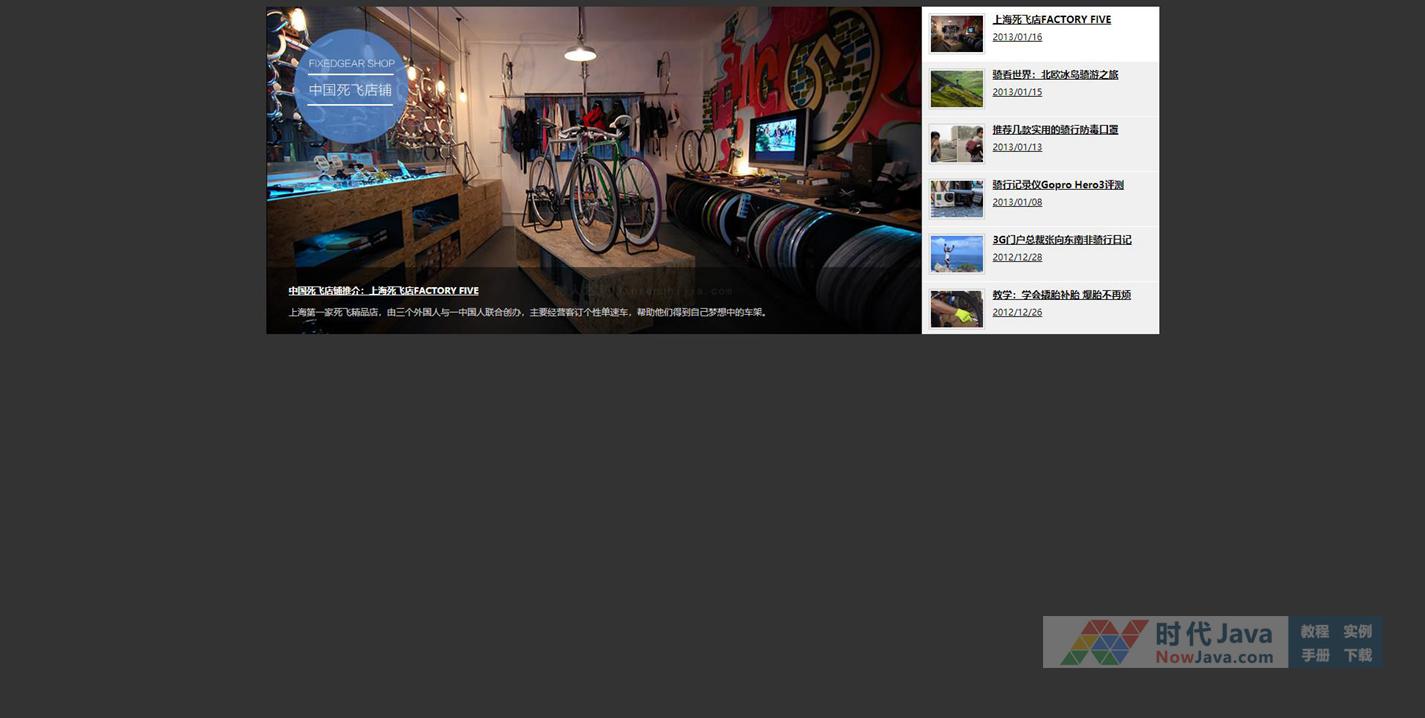Click the 2013/01/16 date link
Viewport: 1425px width, 718px height.
[1017, 37]
